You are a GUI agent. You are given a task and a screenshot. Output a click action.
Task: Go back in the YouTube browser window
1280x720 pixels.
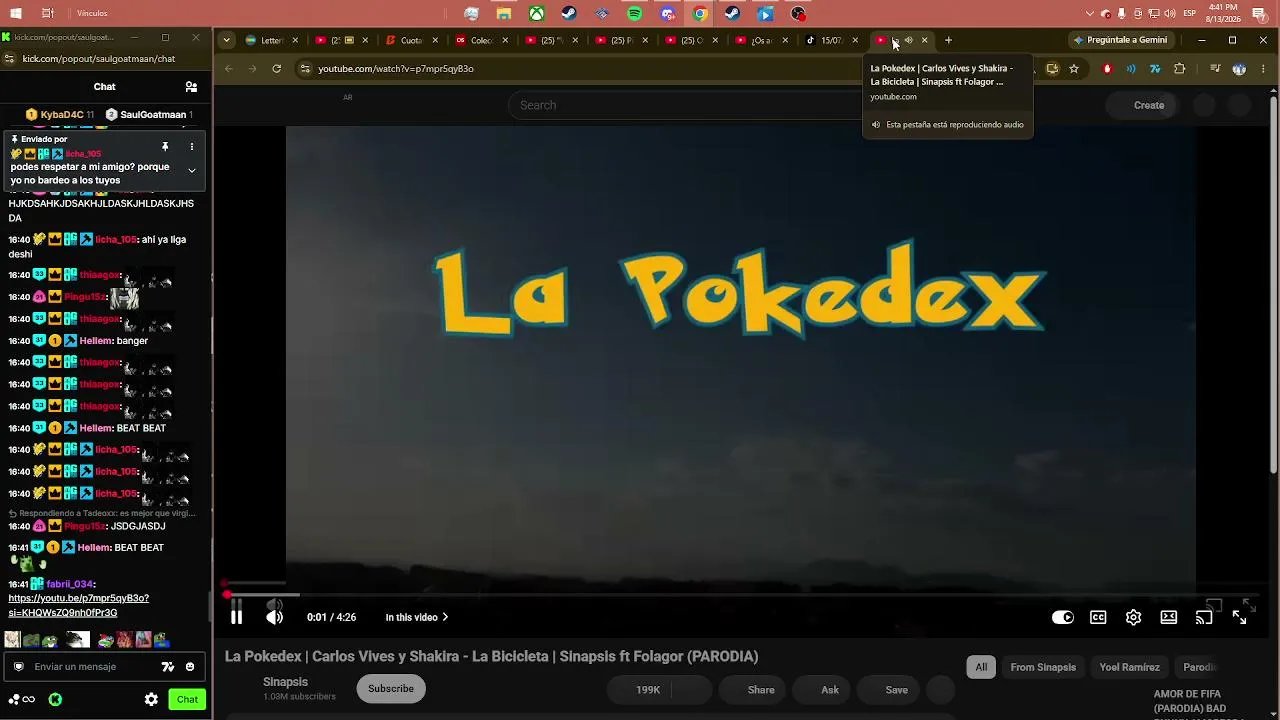coord(229,69)
